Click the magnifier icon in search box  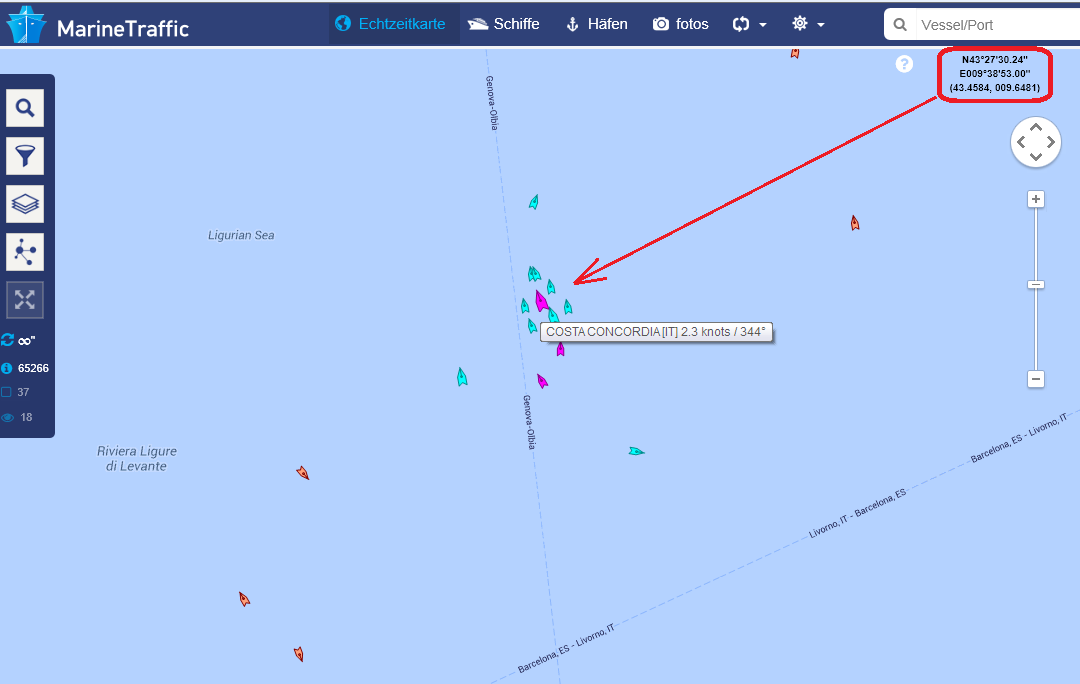click(x=900, y=25)
